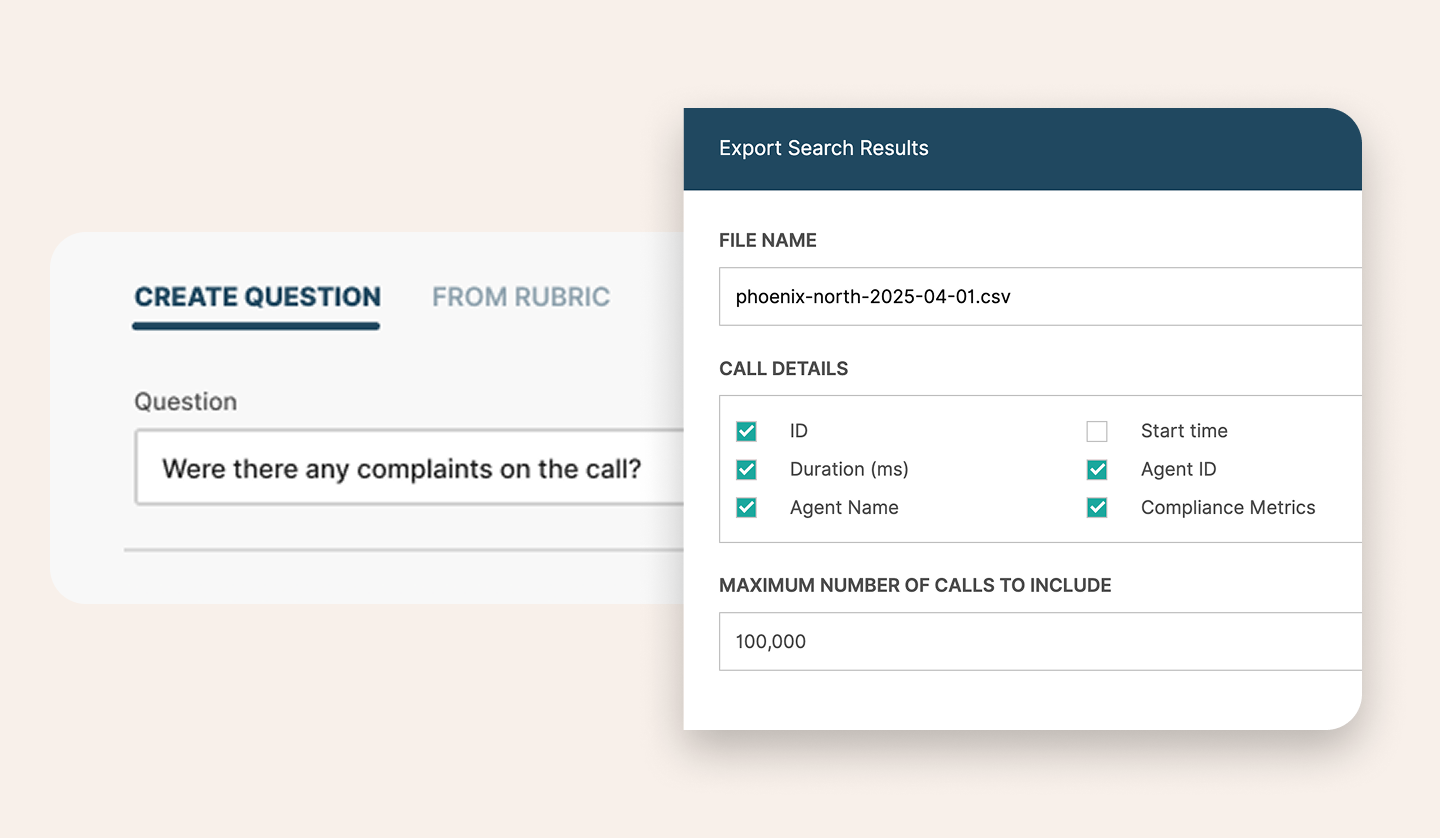Click the CALL DETAILS heading
The image size is (1440, 838).
784,368
